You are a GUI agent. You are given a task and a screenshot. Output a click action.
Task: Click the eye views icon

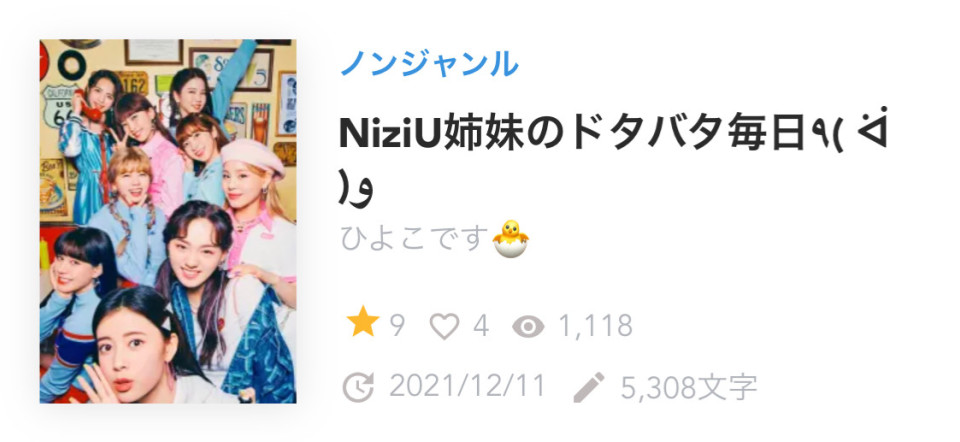(x=528, y=327)
